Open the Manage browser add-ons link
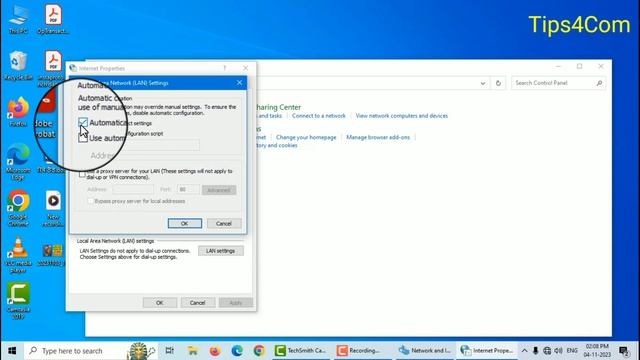 378,138
